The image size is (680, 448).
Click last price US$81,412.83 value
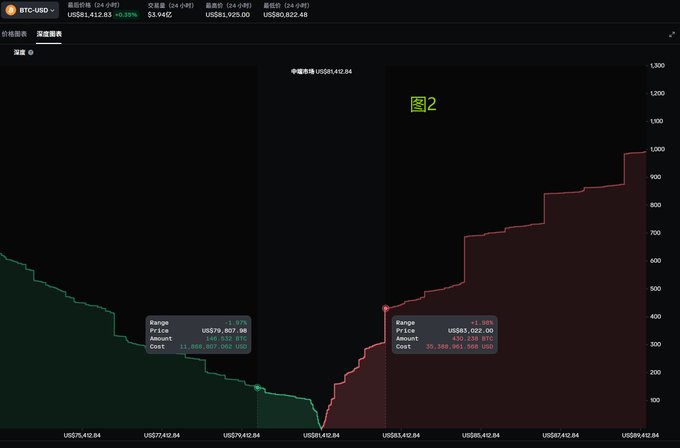(89, 15)
